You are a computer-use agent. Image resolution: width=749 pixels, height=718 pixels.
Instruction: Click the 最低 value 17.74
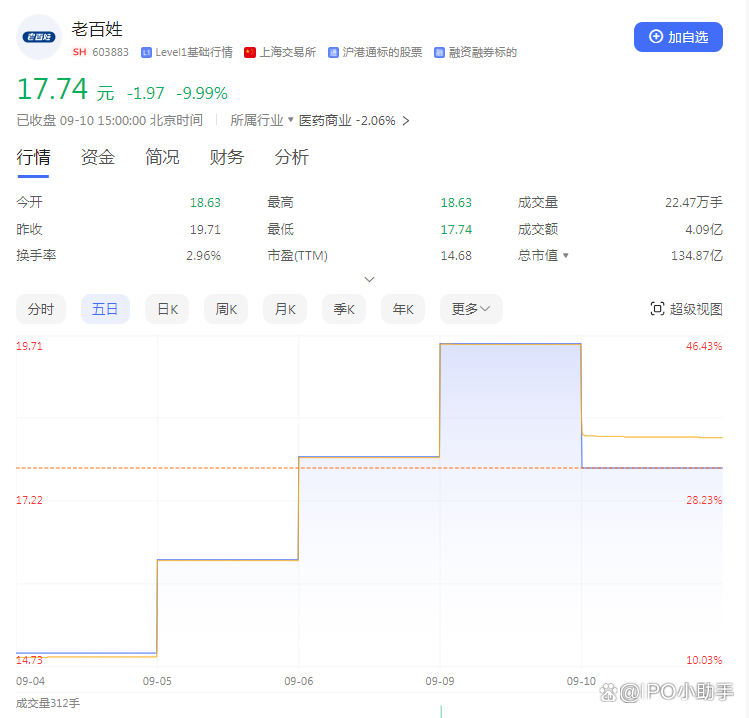pos(456,229)
